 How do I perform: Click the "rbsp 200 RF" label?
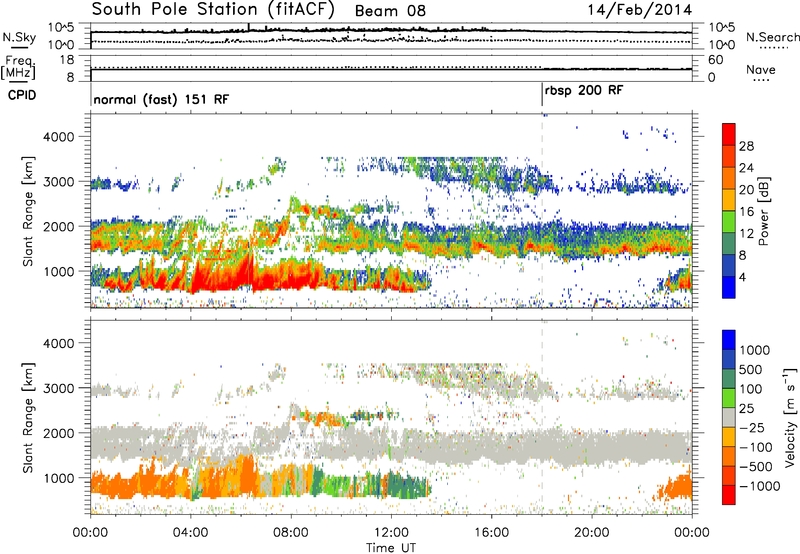pos(584,91)
